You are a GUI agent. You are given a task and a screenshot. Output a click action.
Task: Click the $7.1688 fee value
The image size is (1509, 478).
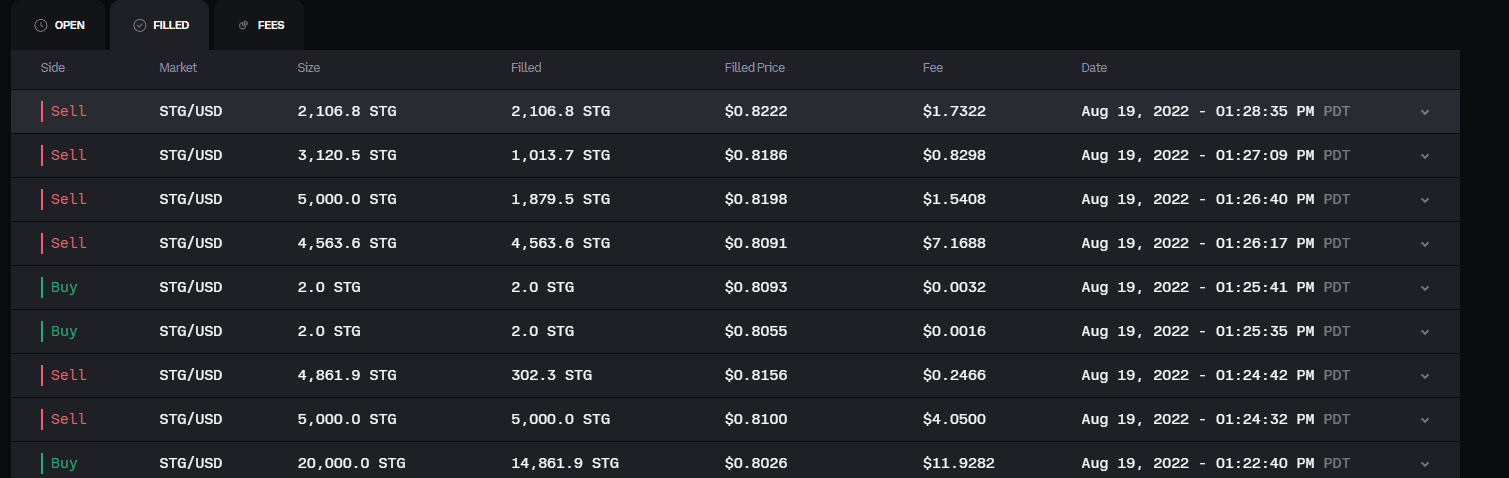pos(954,243)
